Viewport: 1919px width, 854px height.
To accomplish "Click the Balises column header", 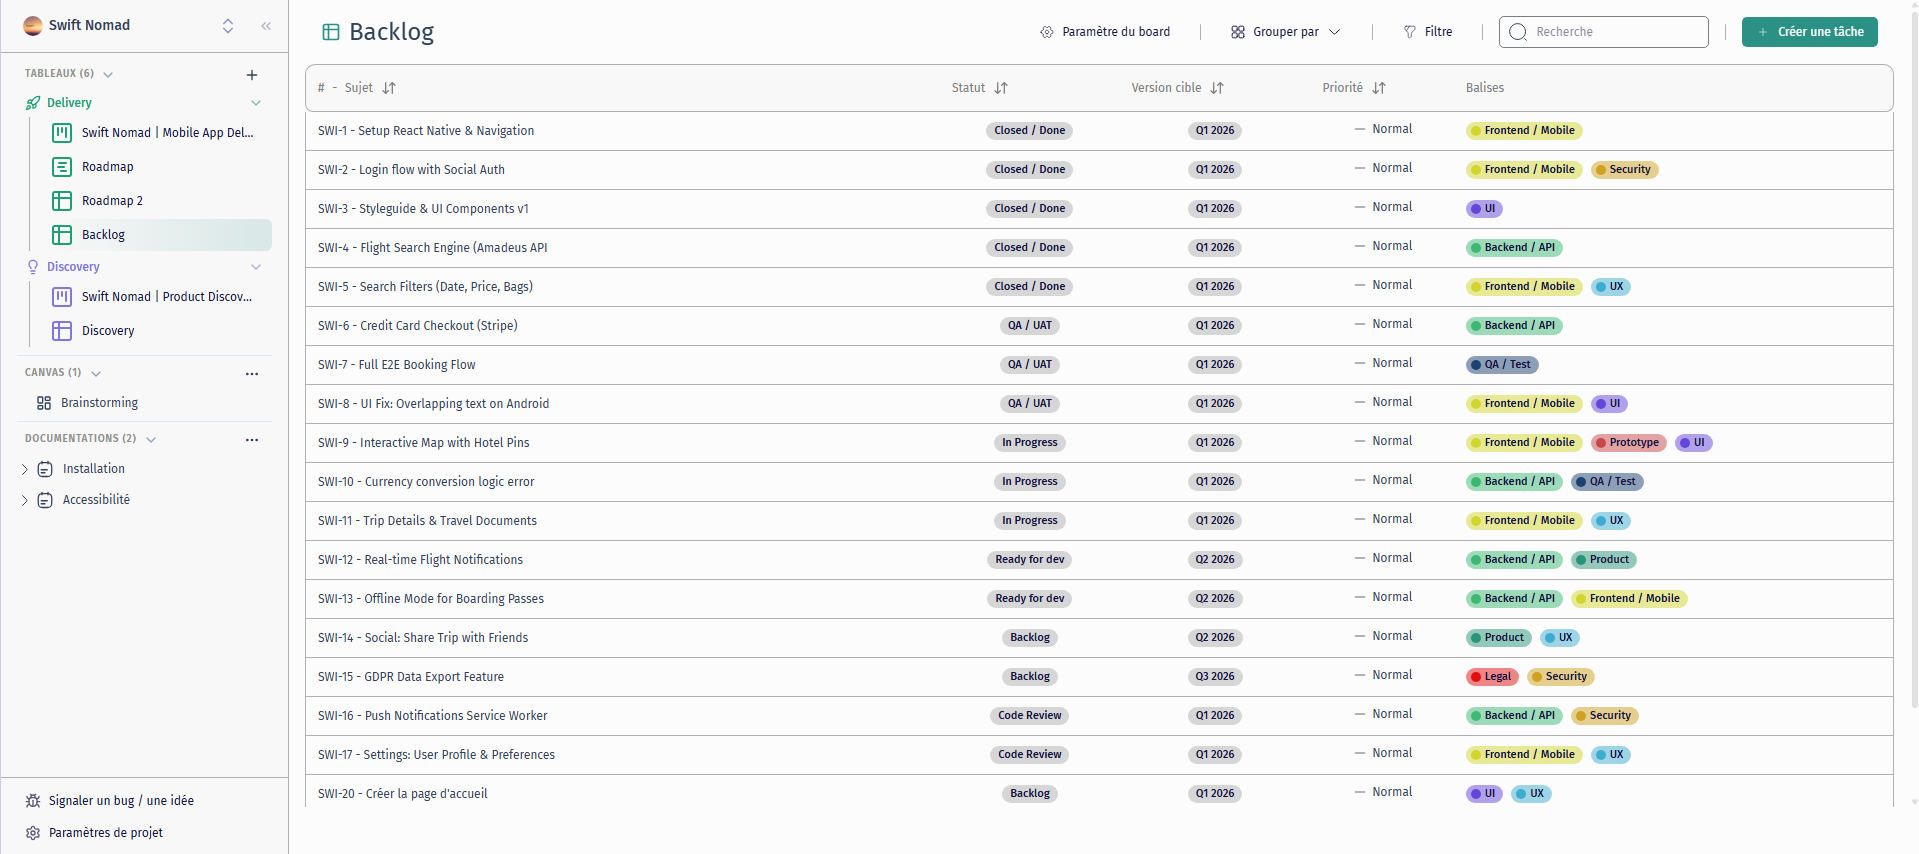I will click(x=1485, y=88).
